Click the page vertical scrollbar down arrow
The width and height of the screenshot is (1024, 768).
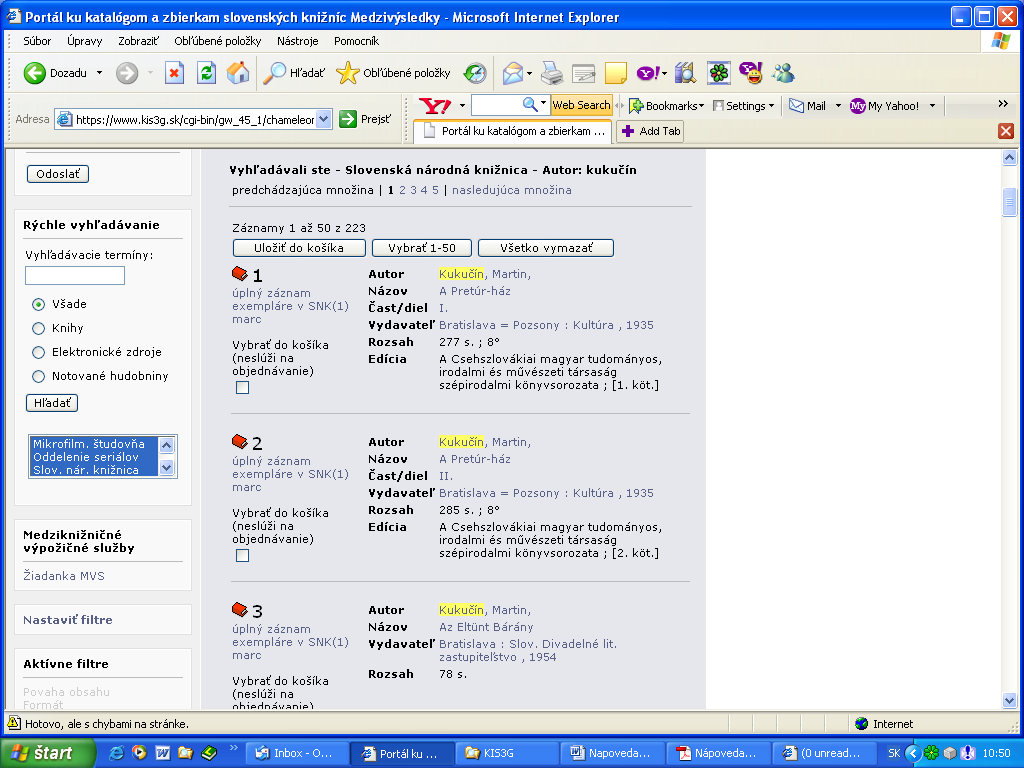click(x=1010, y=701)
